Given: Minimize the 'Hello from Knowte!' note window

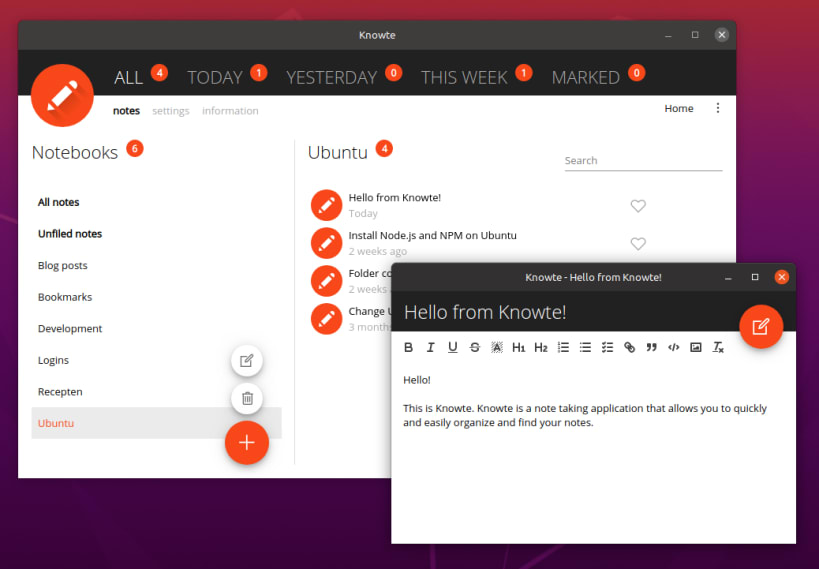Looking at the screenshot, I should pyautogui.click(x=728, y=277).
